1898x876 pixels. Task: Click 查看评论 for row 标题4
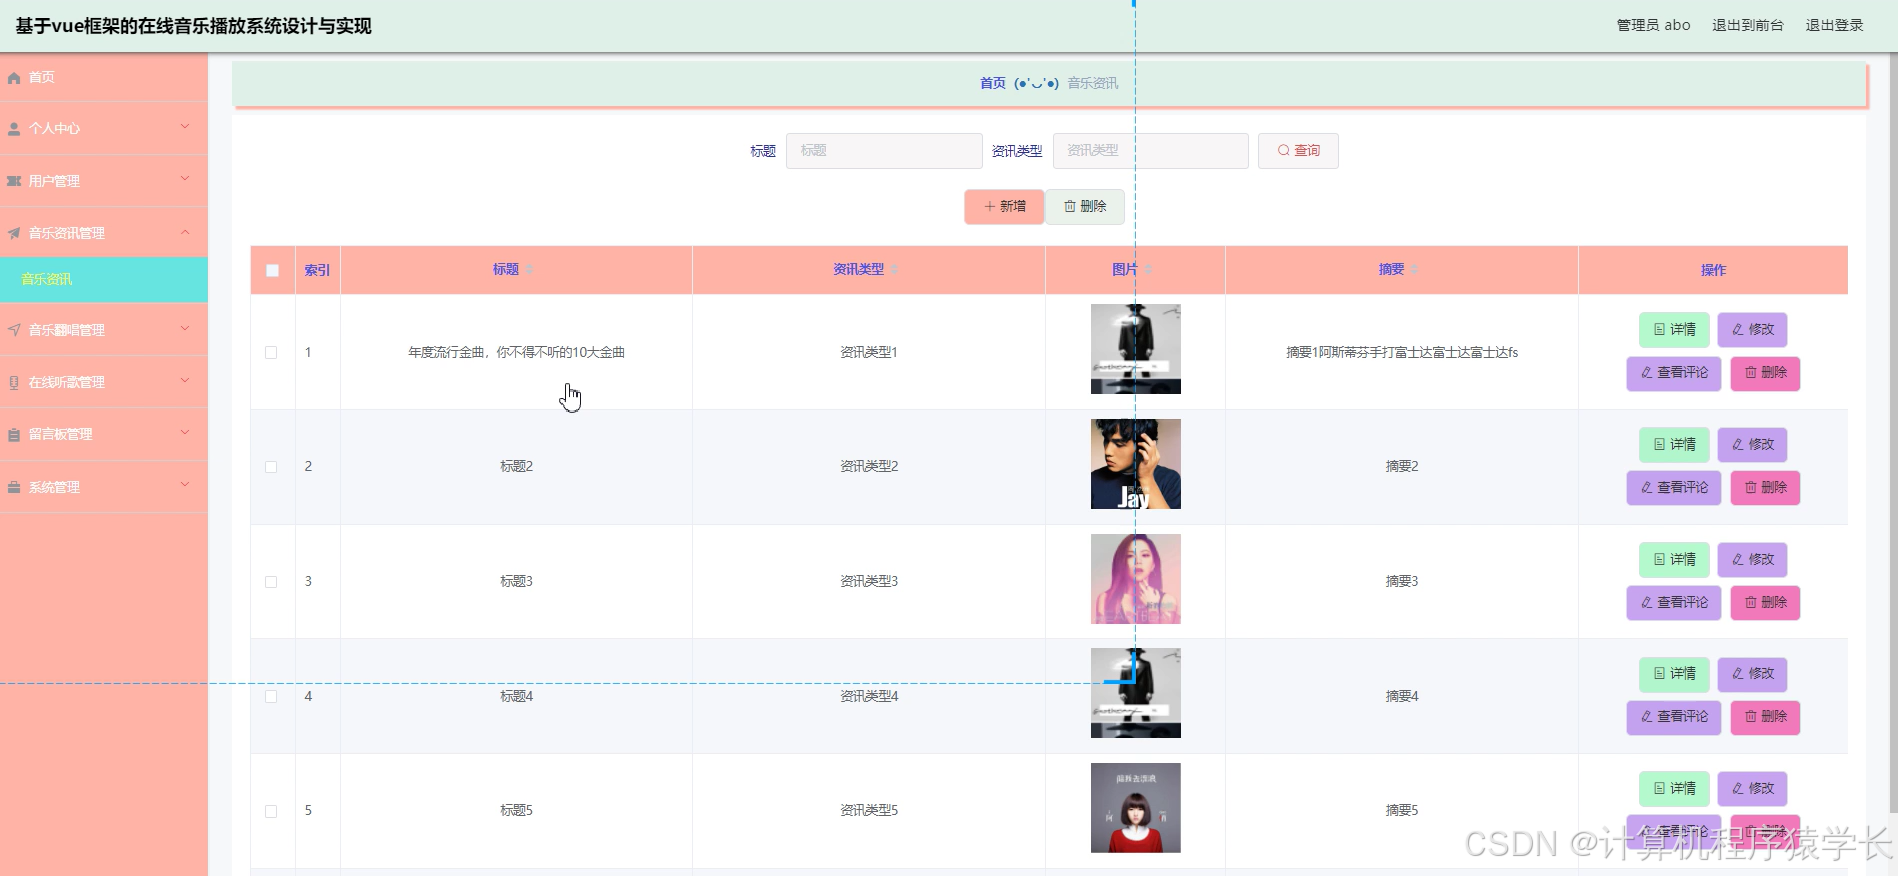pyautogui.click(x=1674, y=716)
